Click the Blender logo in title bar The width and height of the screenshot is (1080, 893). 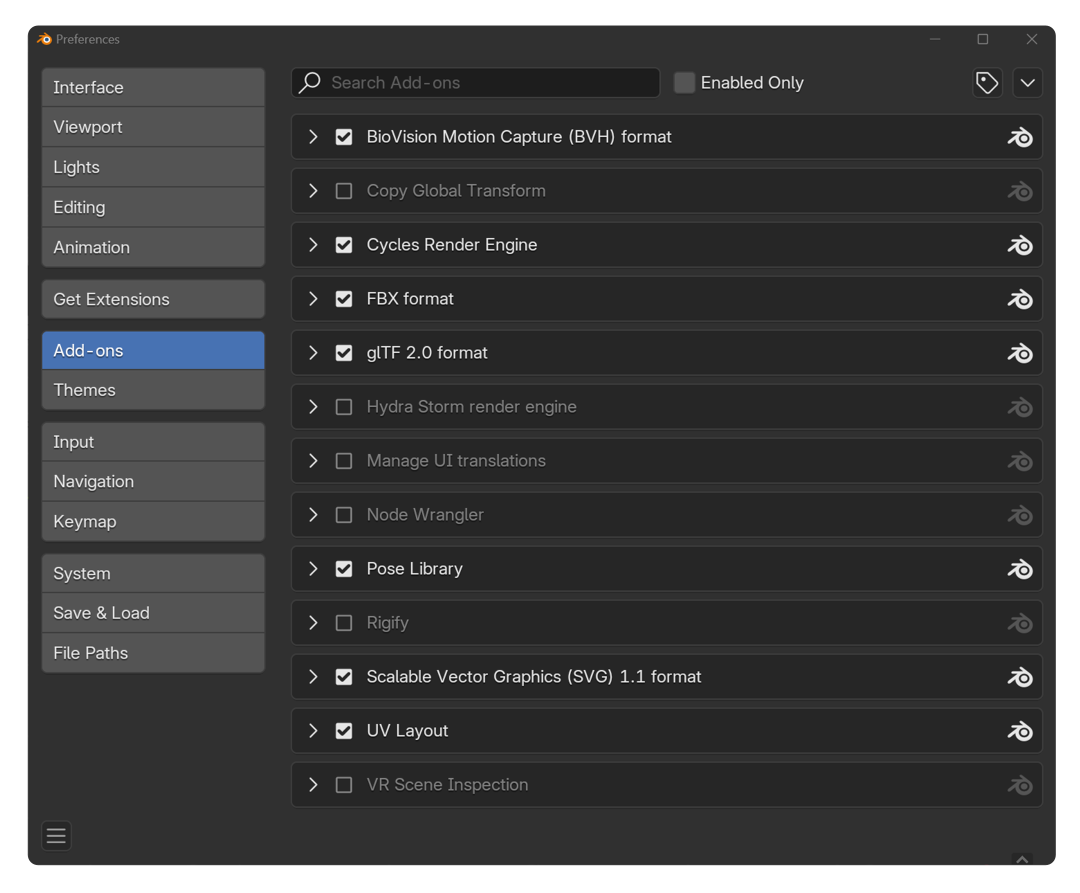click(x=45, y=39)
